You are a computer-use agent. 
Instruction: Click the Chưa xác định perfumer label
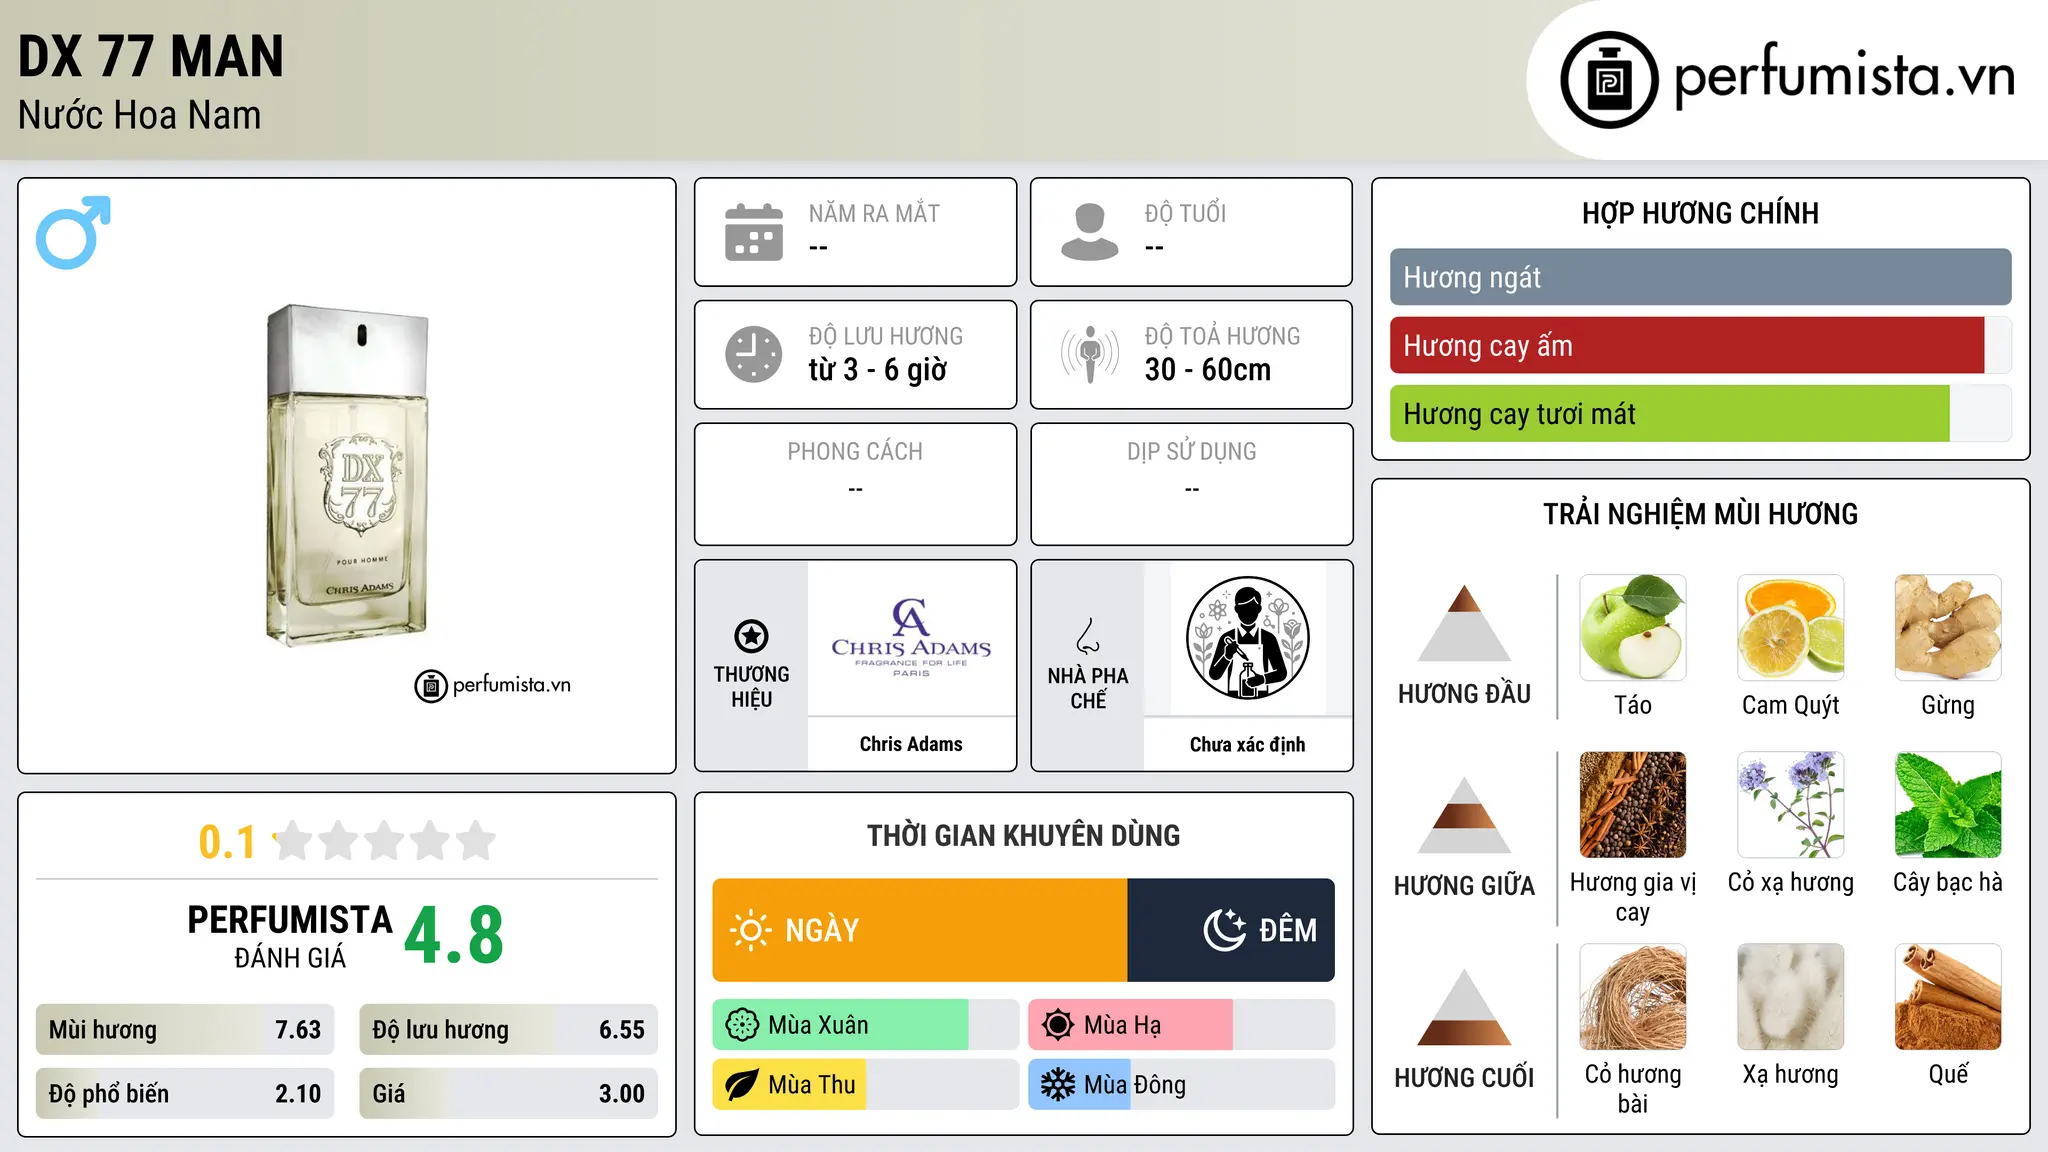[x=1248, y=744]
